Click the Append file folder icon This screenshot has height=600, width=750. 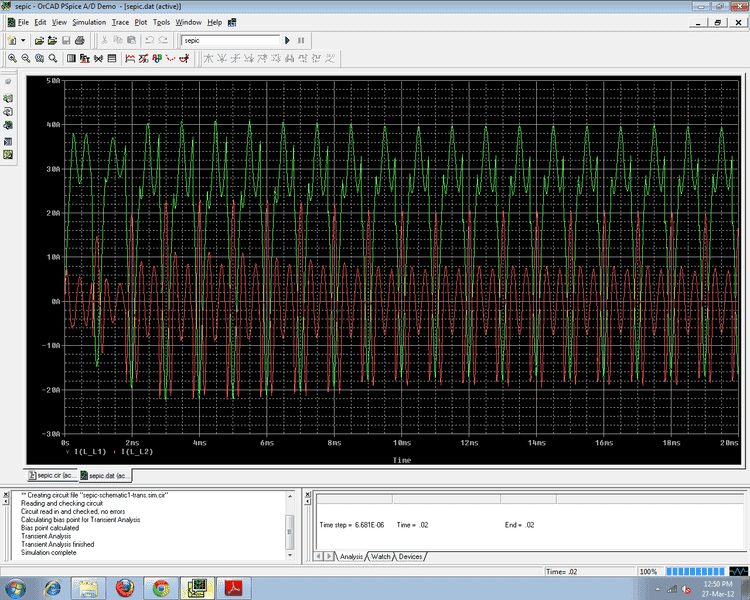point(52,40)
